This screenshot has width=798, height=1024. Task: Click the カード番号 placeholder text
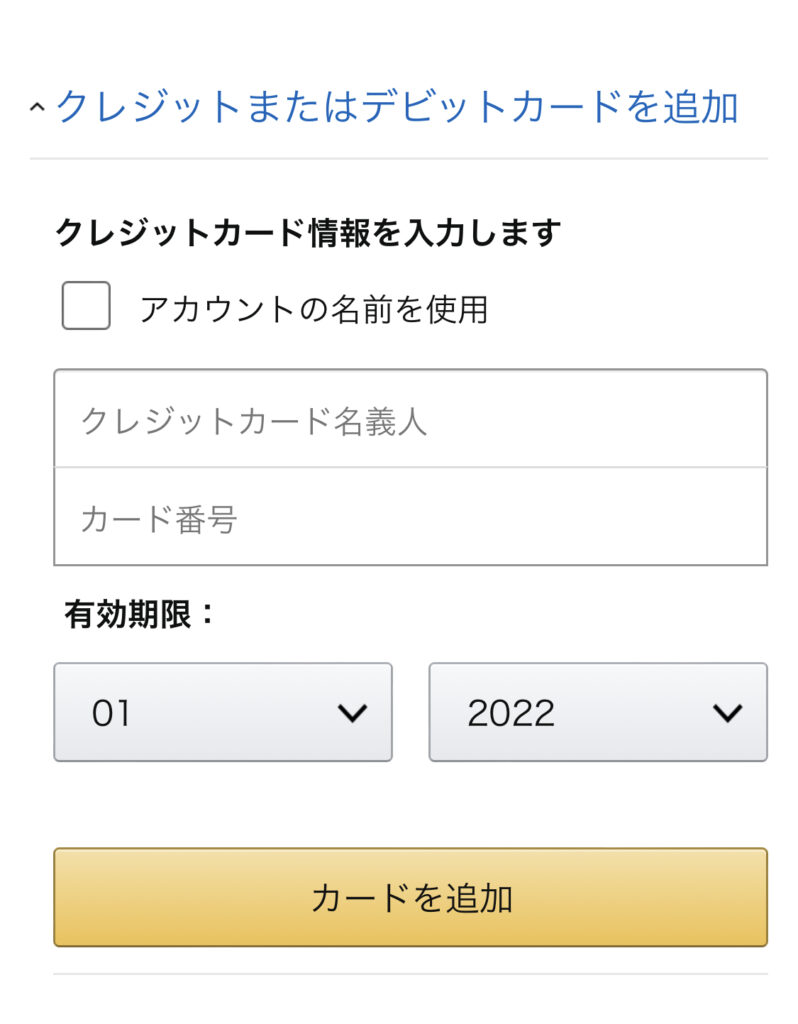click(159, 519)
